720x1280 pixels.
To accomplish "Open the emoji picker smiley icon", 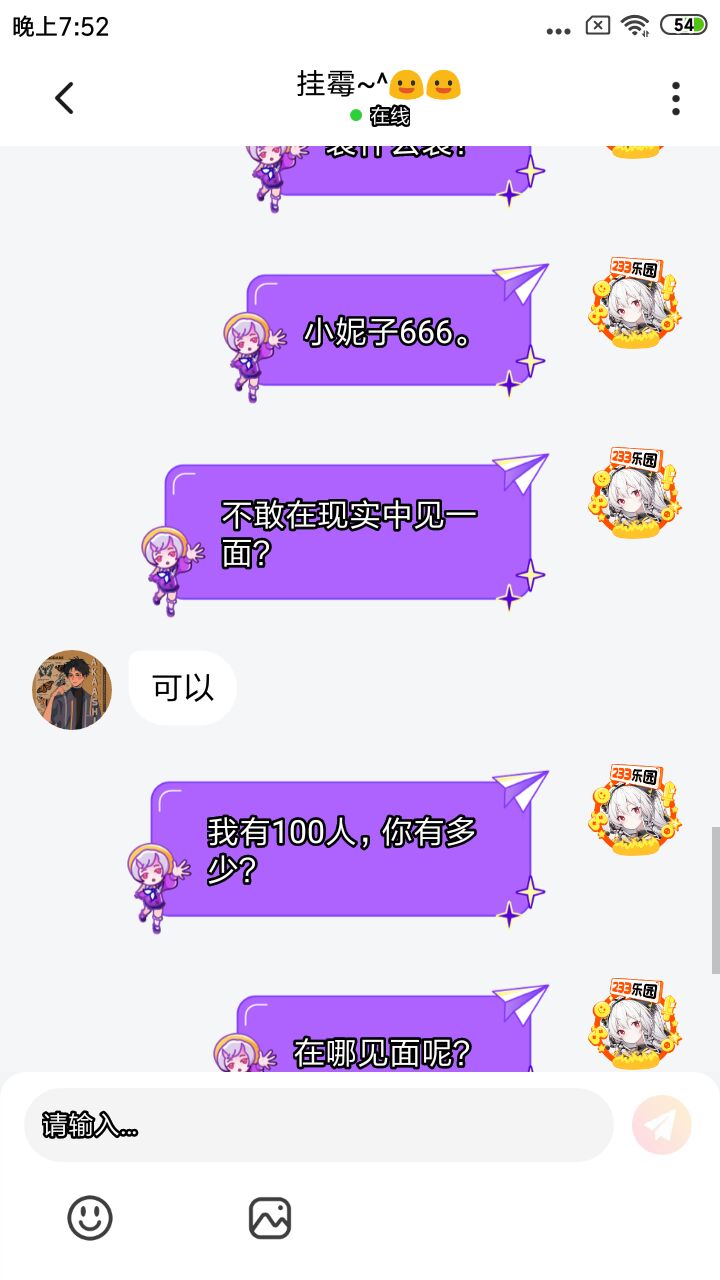I will (x=90, y=1218).
